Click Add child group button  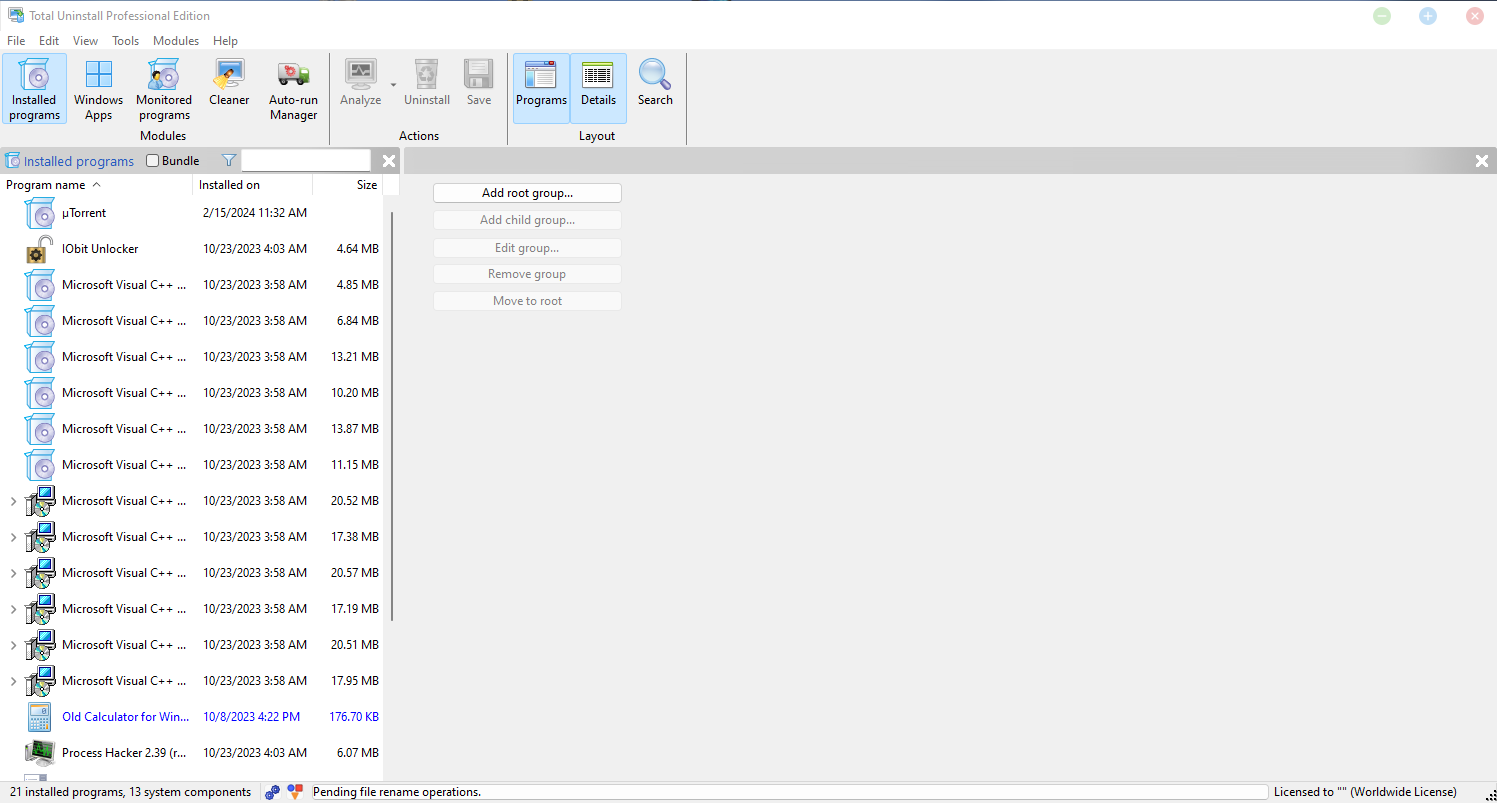point(527,220)
